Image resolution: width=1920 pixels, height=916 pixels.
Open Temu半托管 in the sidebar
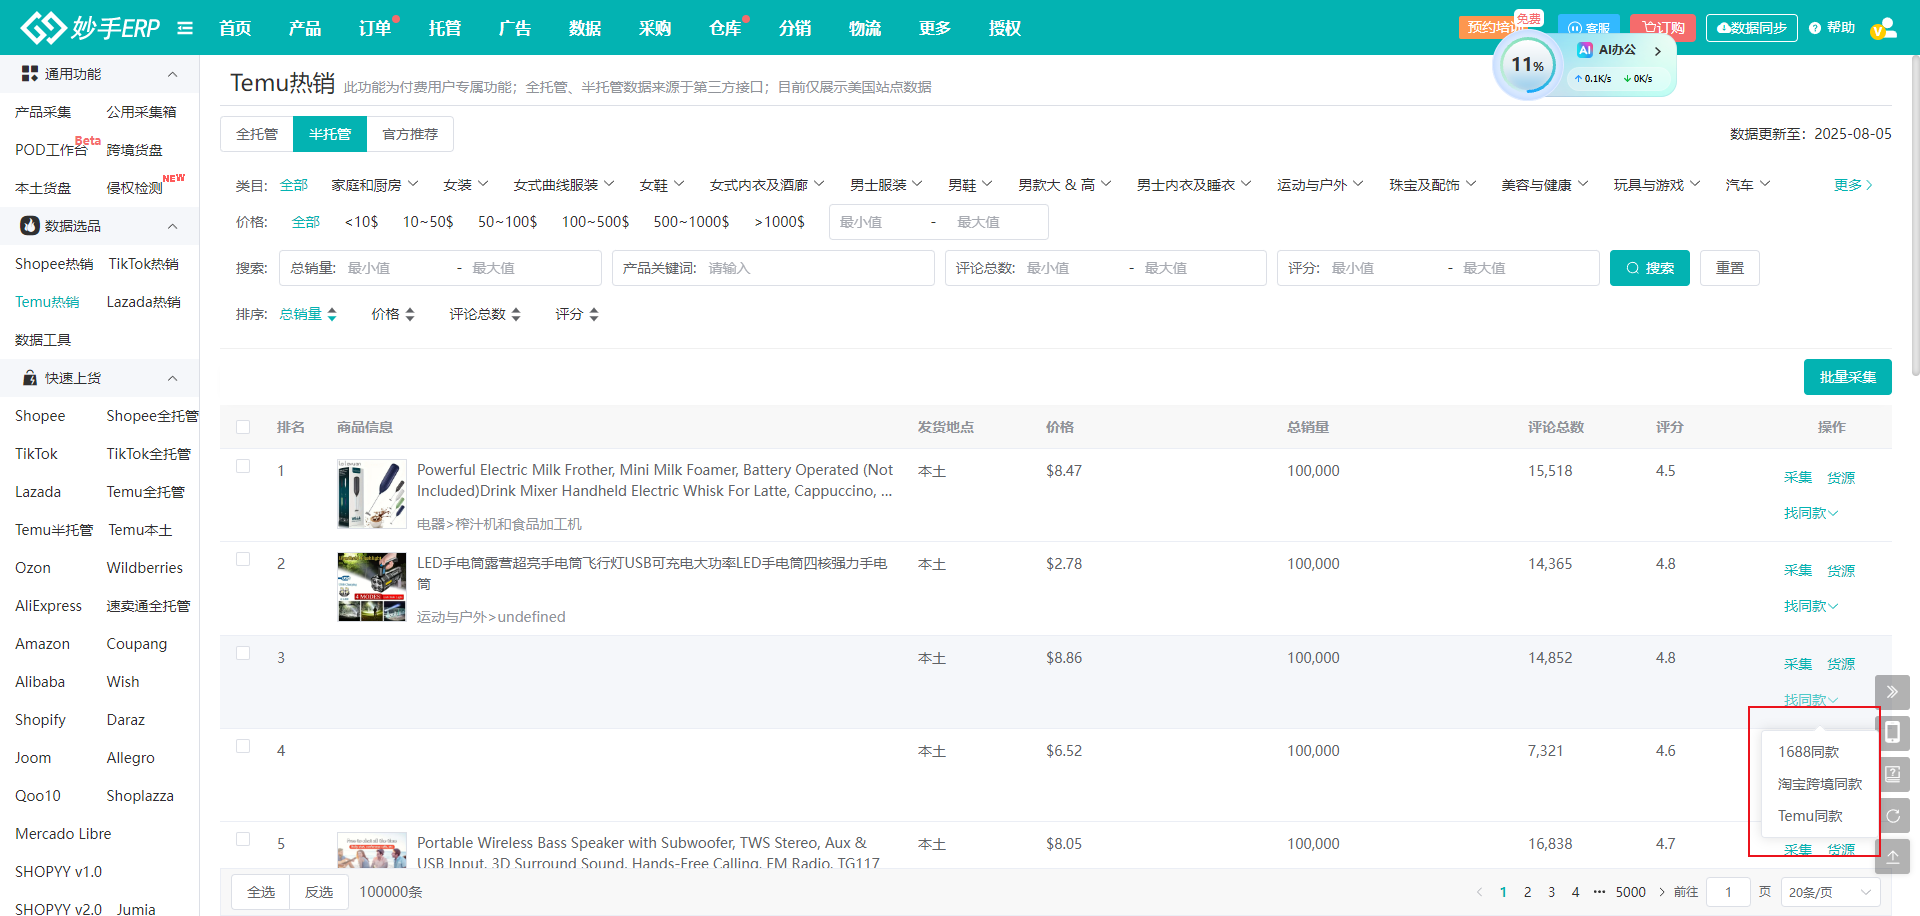pos(54,530)
